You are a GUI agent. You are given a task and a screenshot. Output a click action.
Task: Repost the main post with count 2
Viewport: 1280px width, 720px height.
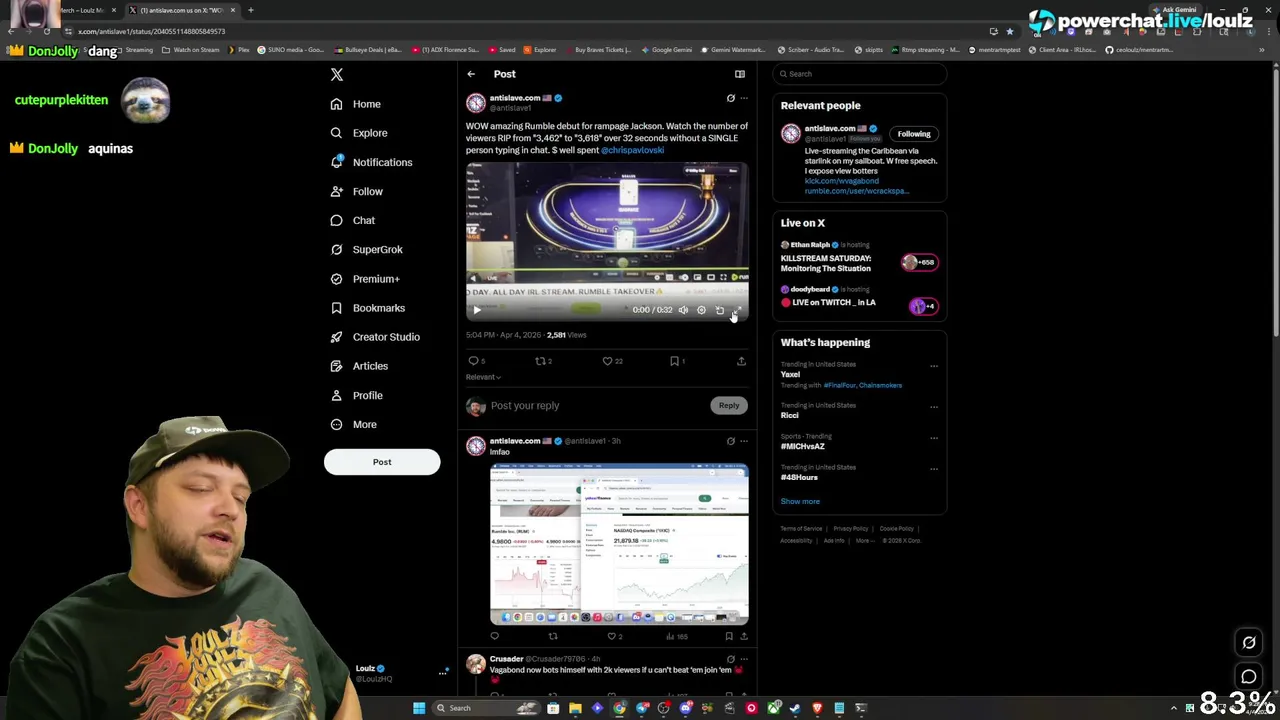[x=544, y=361]
